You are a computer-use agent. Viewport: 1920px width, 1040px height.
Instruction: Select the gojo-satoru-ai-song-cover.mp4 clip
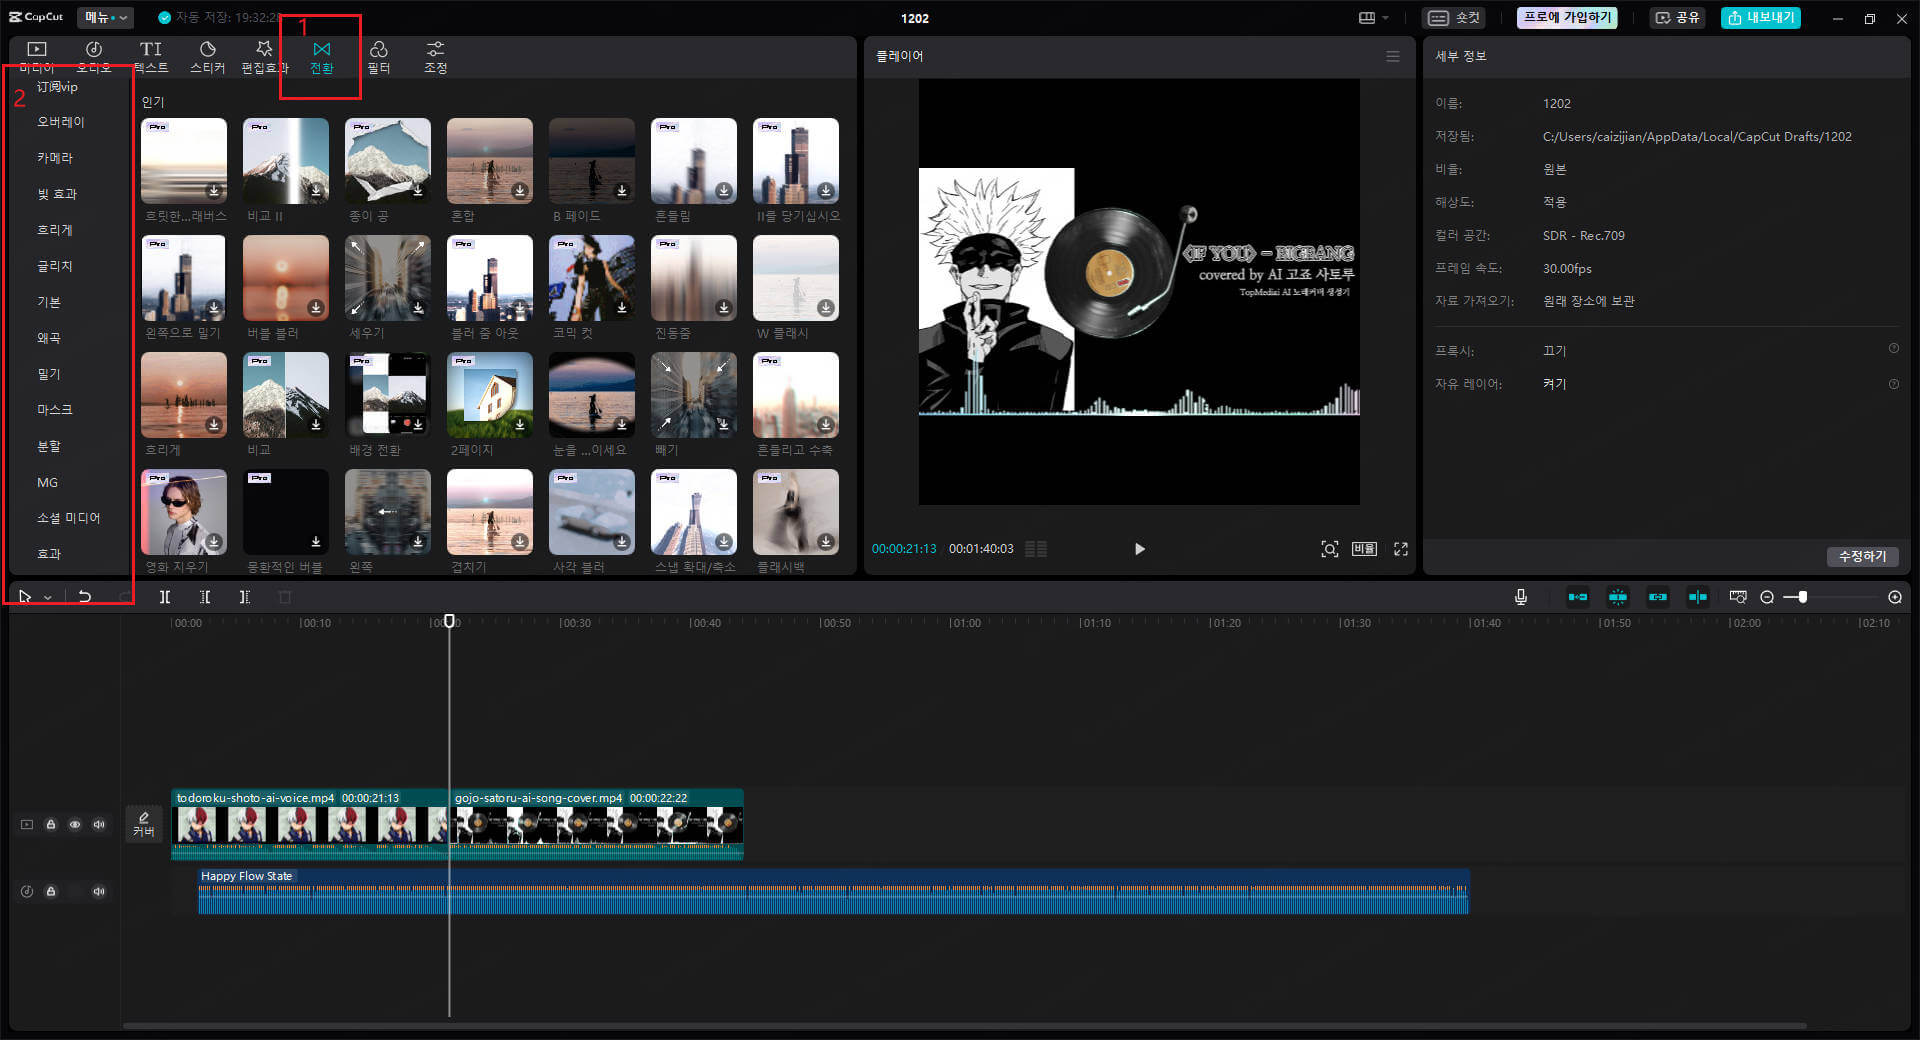click(x=596, y=824)
